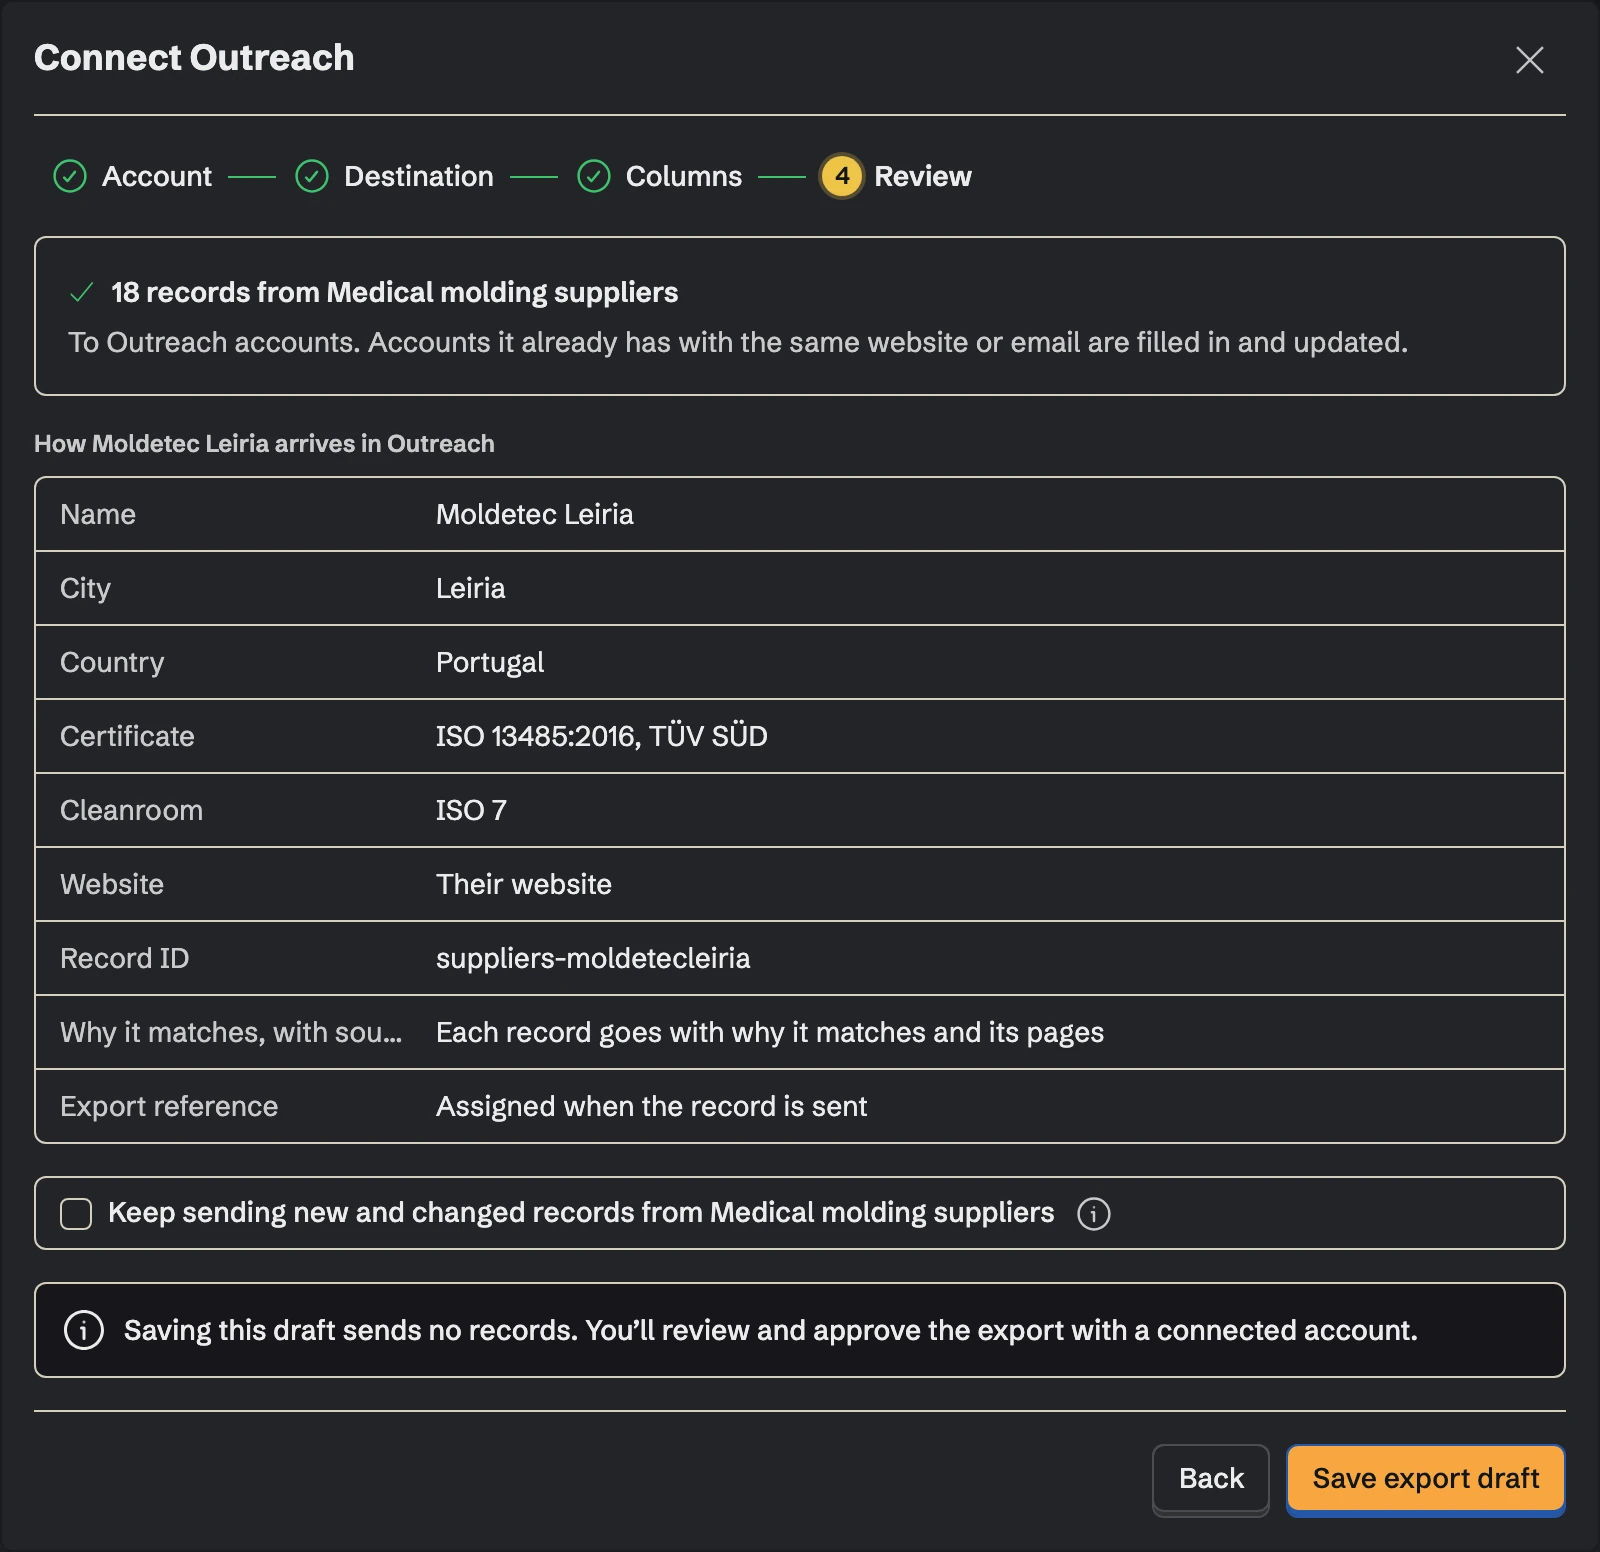Click the City value Leiria
This screenshot has height=1552, width=1600.
click(470, 588)
